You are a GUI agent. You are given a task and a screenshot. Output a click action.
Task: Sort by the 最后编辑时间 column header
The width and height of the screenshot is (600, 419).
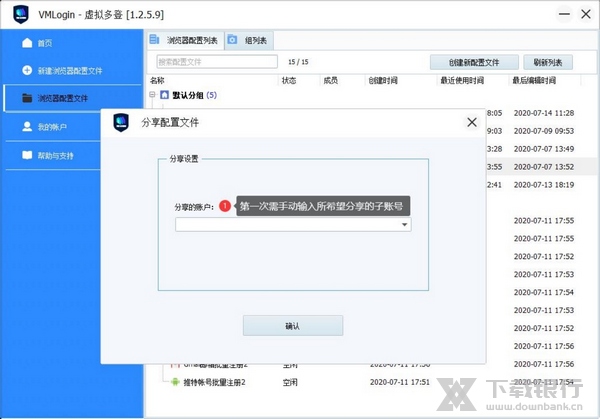534,80
